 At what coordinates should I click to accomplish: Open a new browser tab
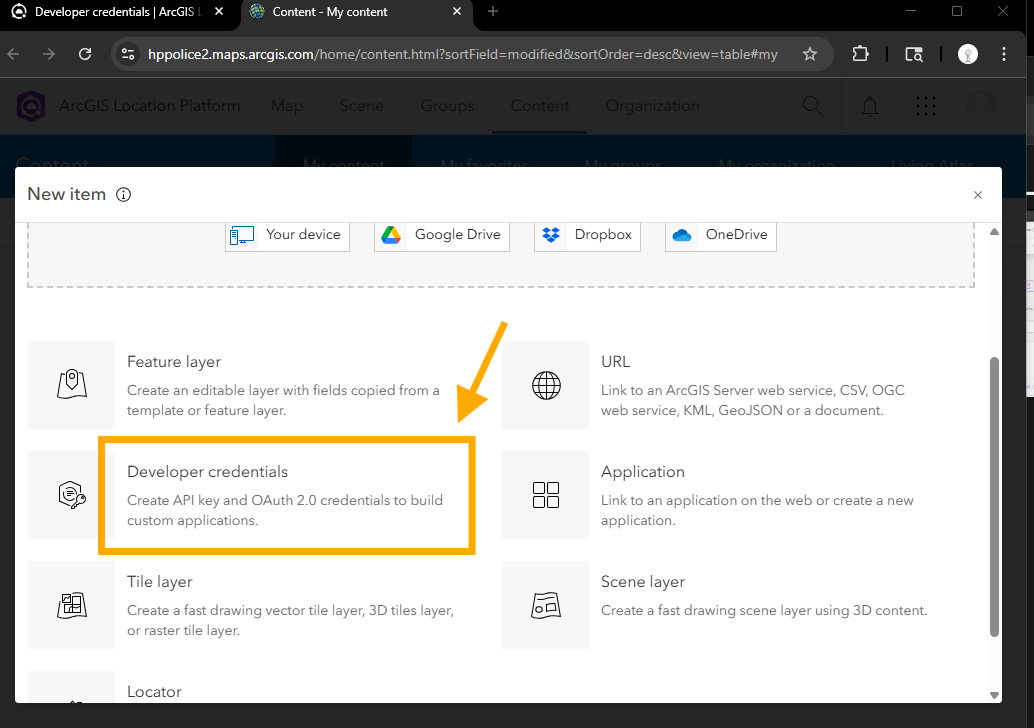493,11
